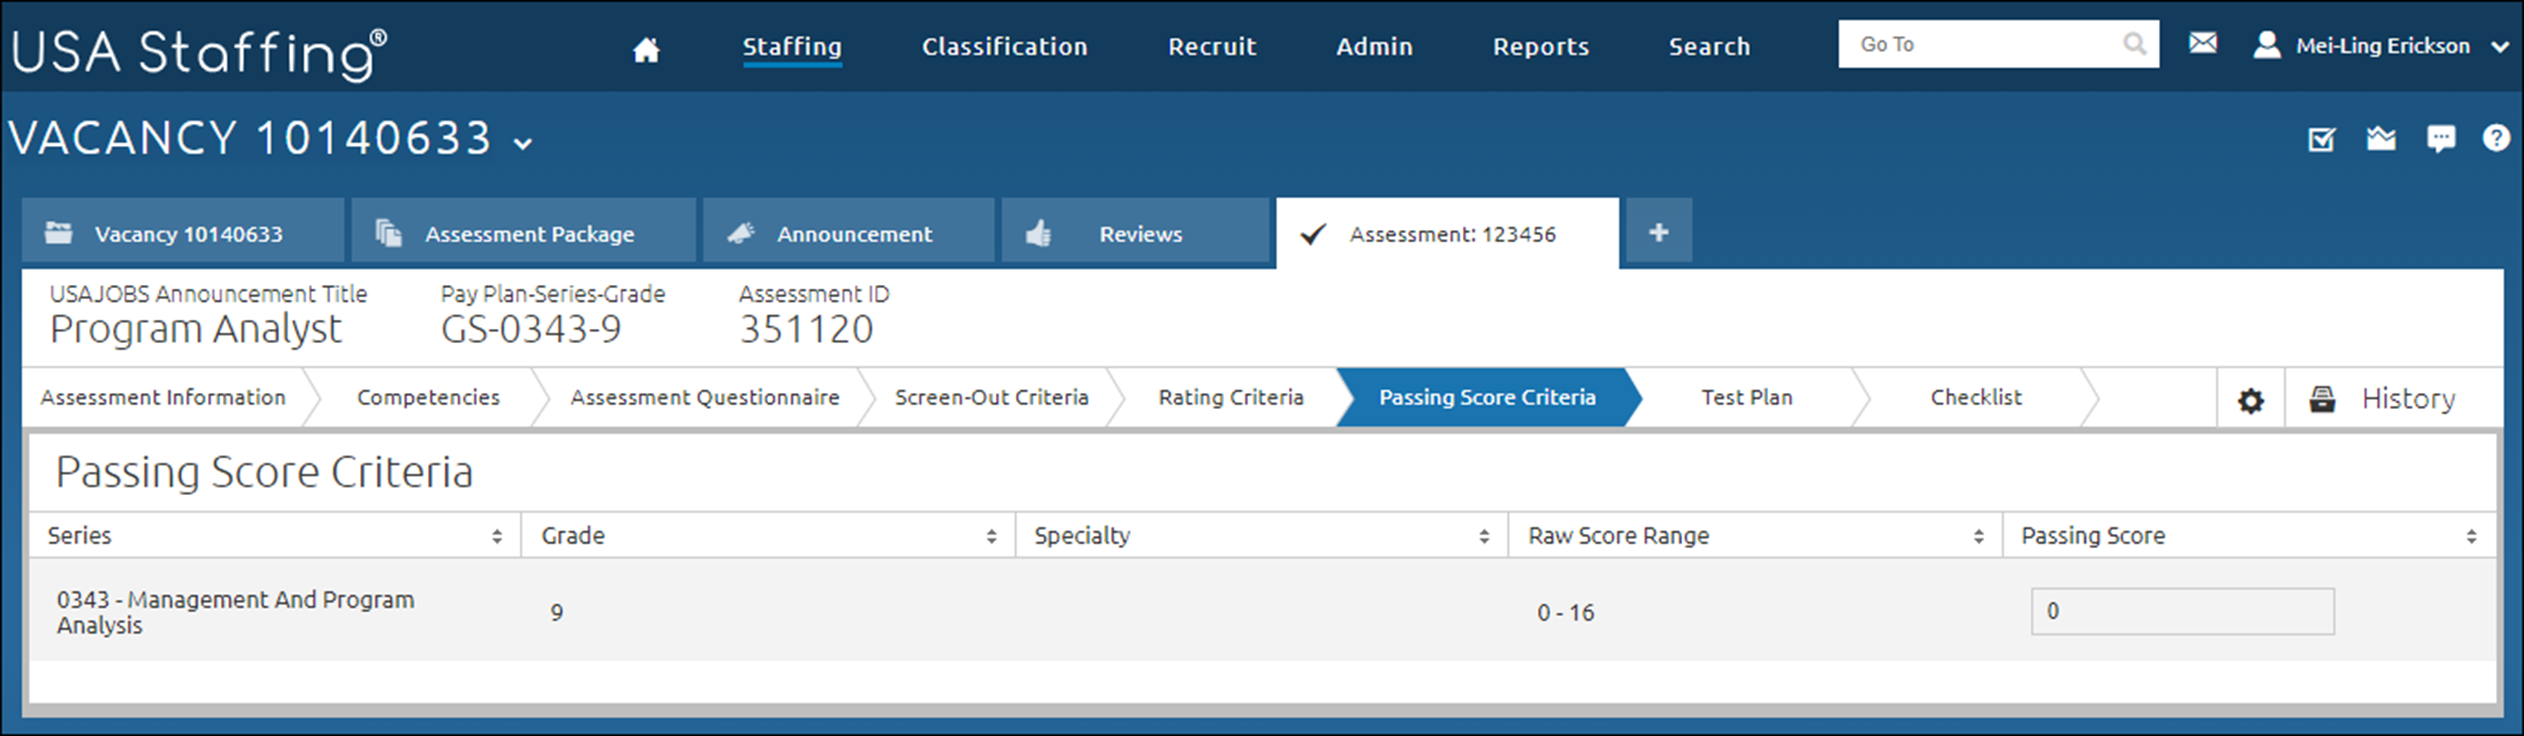Click the '0 - 16' raw score value

pos(1565,613)
